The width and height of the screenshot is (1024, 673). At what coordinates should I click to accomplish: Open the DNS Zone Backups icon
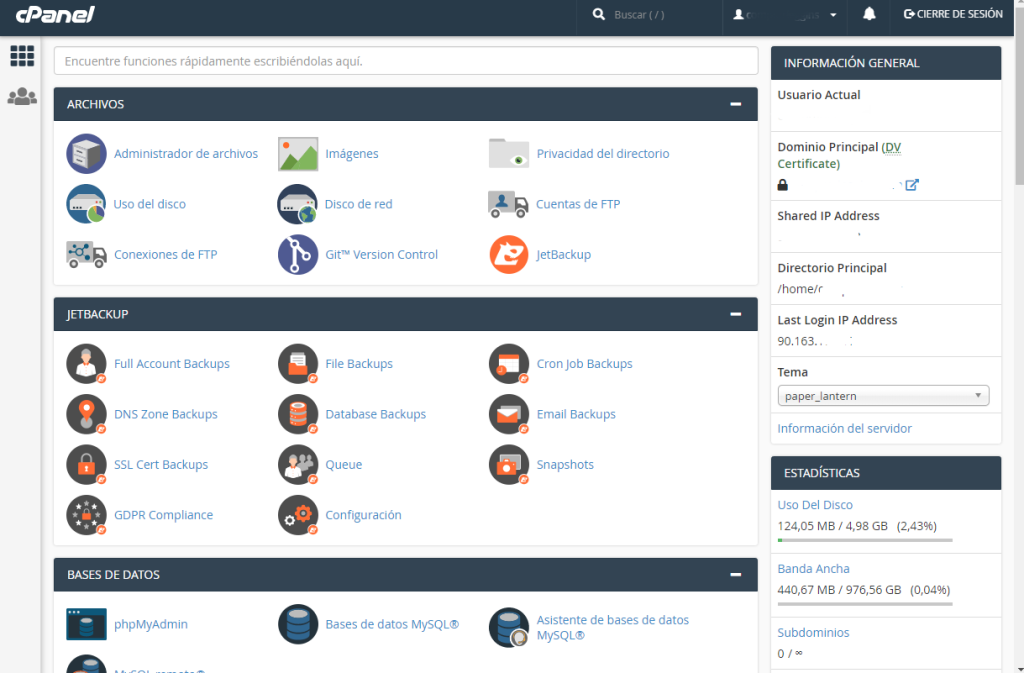click(86, 414)
